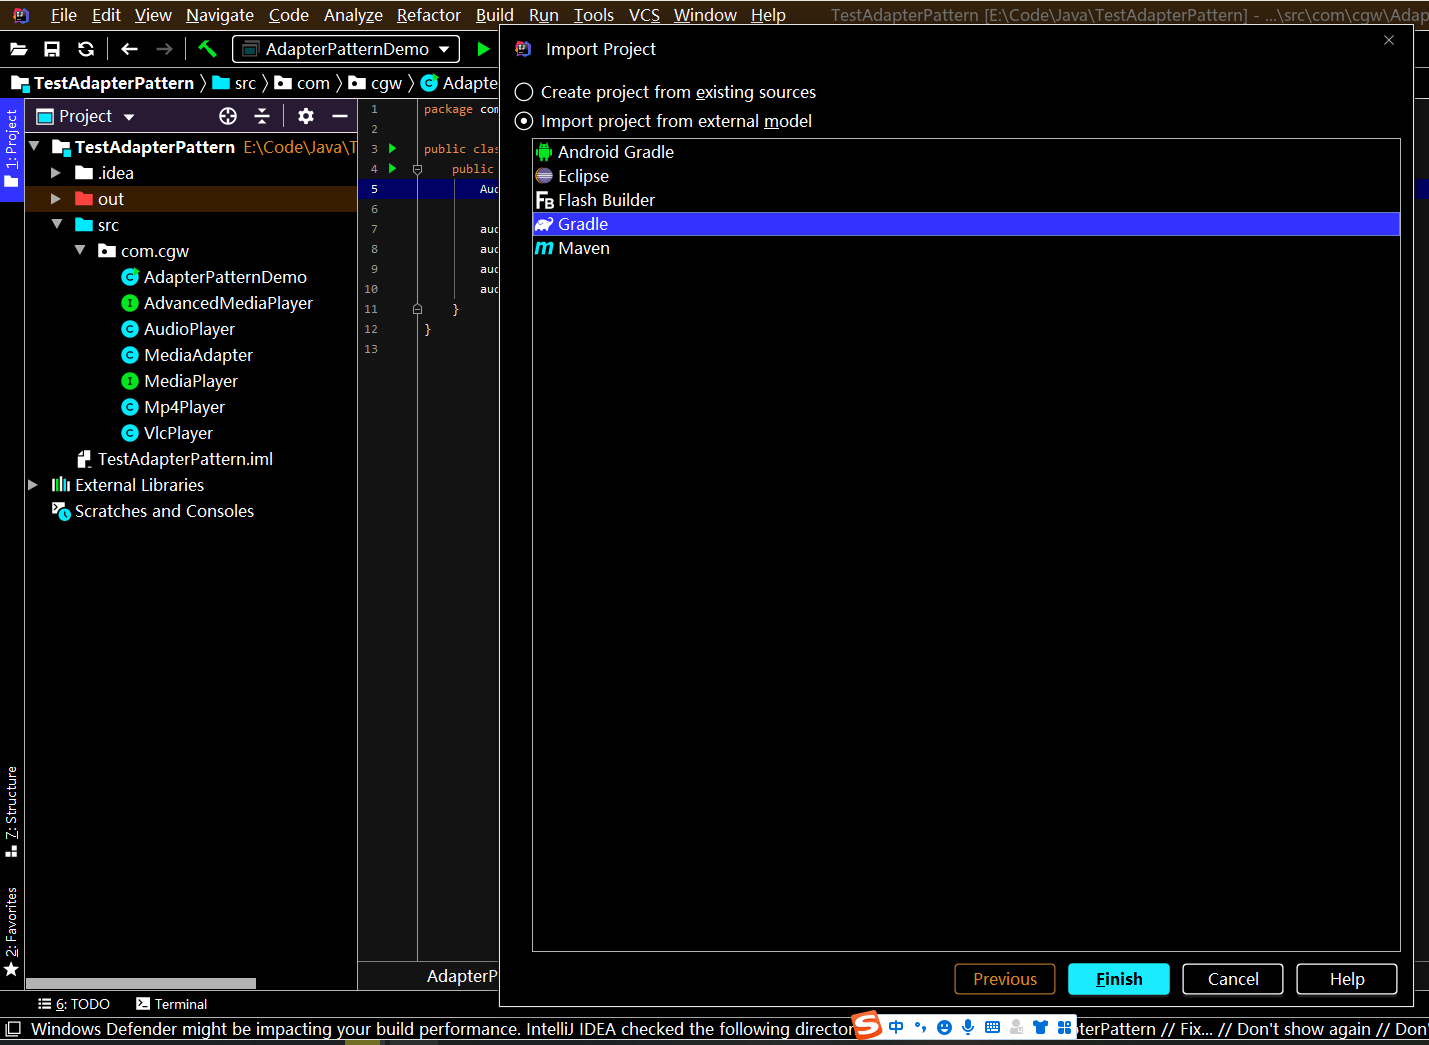Open the VCS menu
1429x1045 pixels.
coord(644,15)
